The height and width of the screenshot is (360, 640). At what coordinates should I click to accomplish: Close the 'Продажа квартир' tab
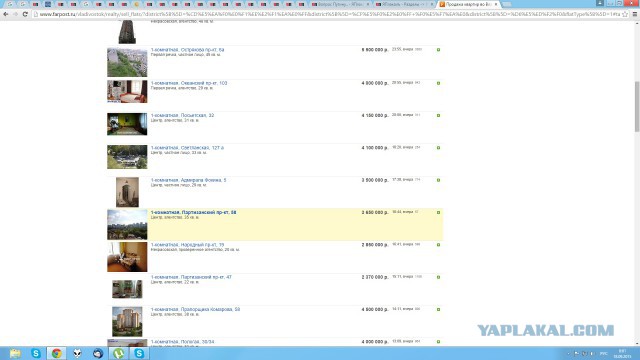(x=496, y=4)
